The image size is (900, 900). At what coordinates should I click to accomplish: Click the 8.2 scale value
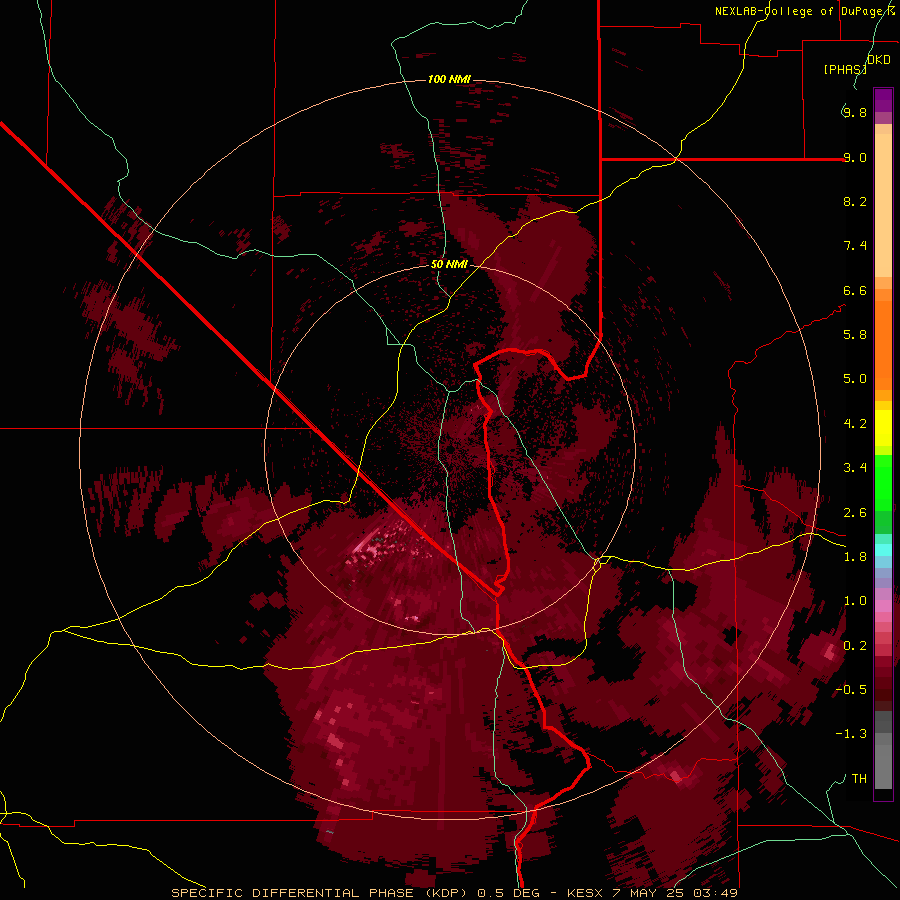point(855,201)
